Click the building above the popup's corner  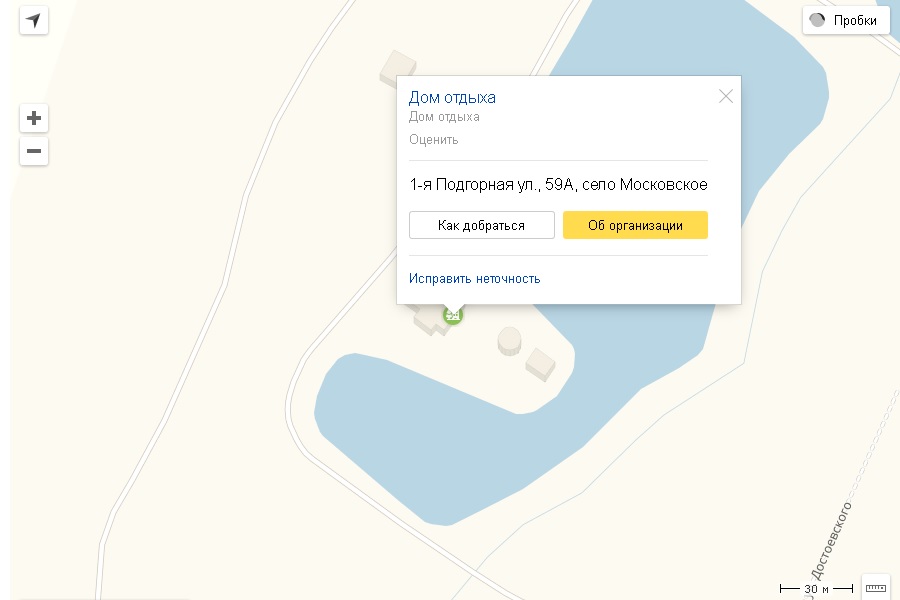pos(397,65)
